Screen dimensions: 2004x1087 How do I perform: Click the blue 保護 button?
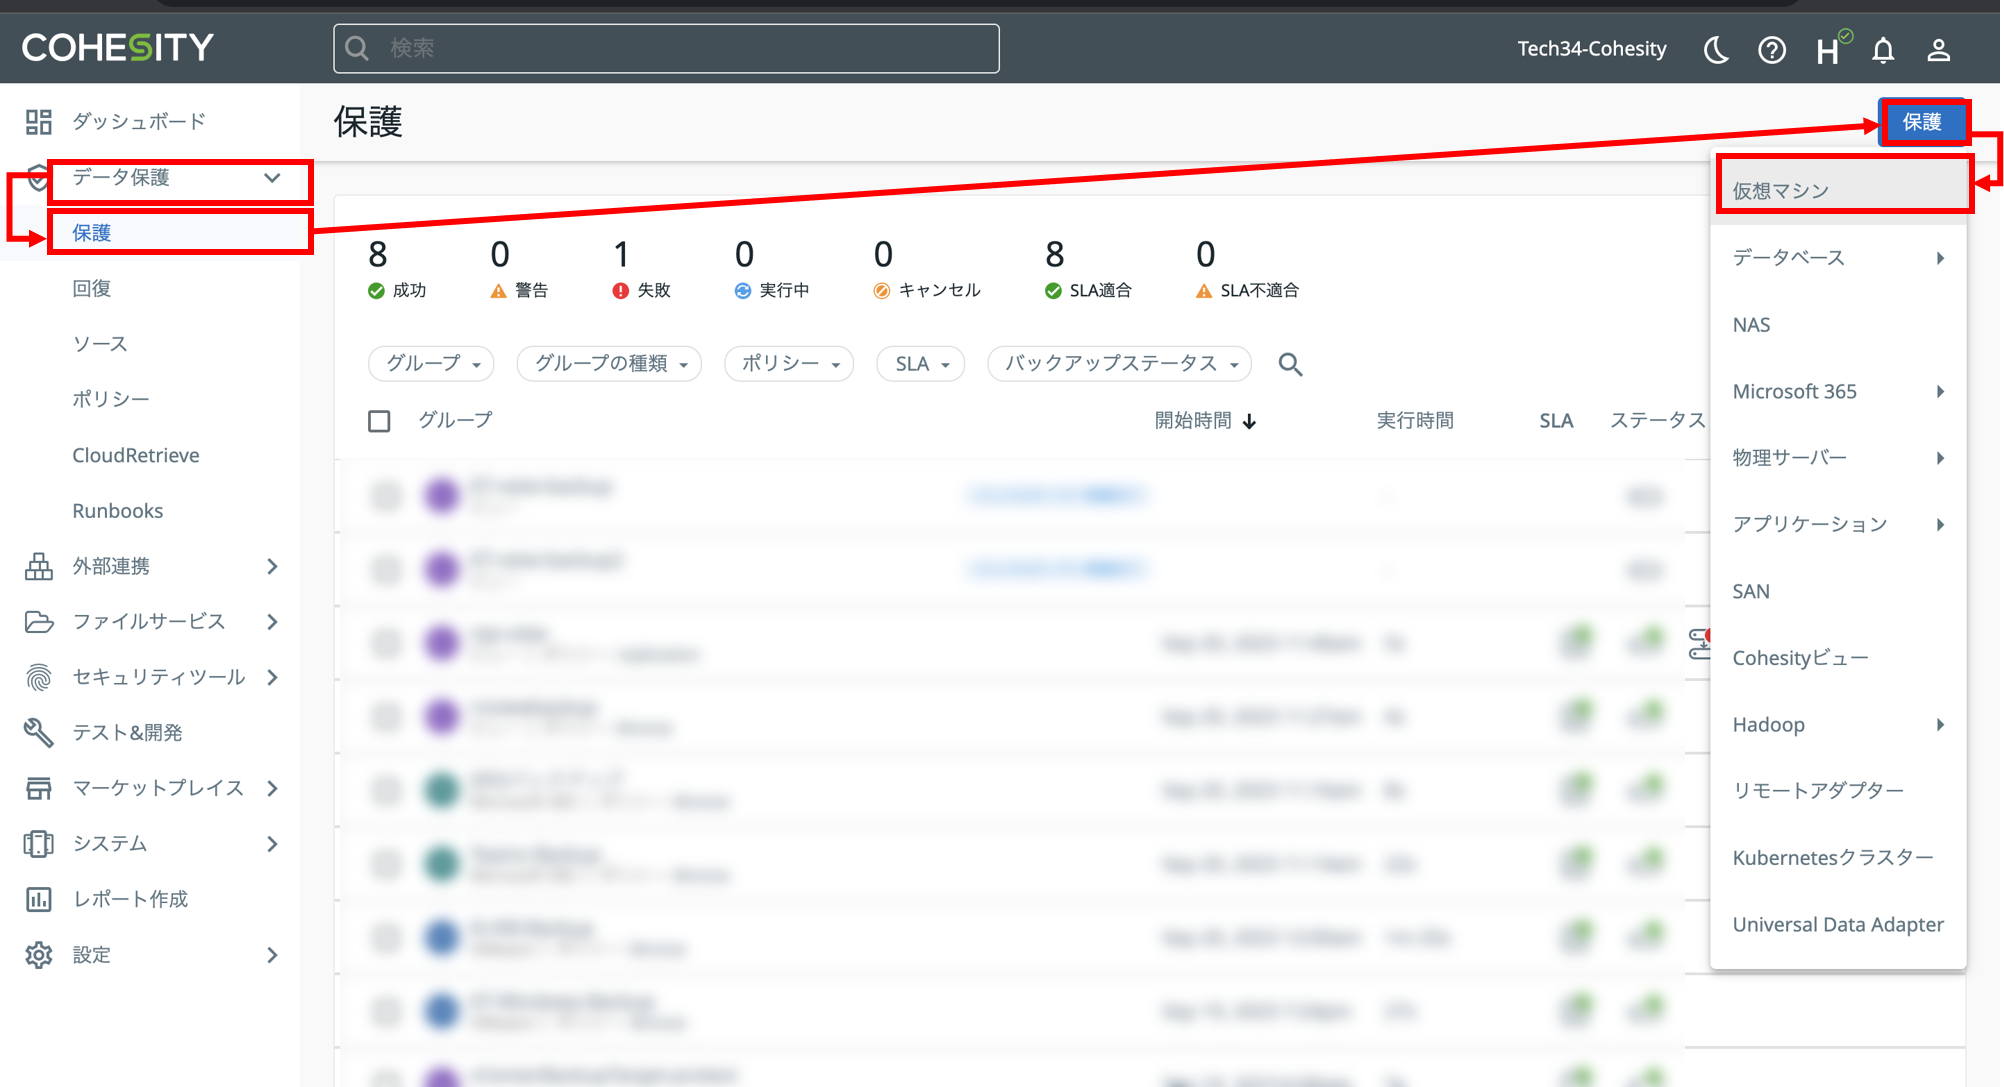(1922, 122)
